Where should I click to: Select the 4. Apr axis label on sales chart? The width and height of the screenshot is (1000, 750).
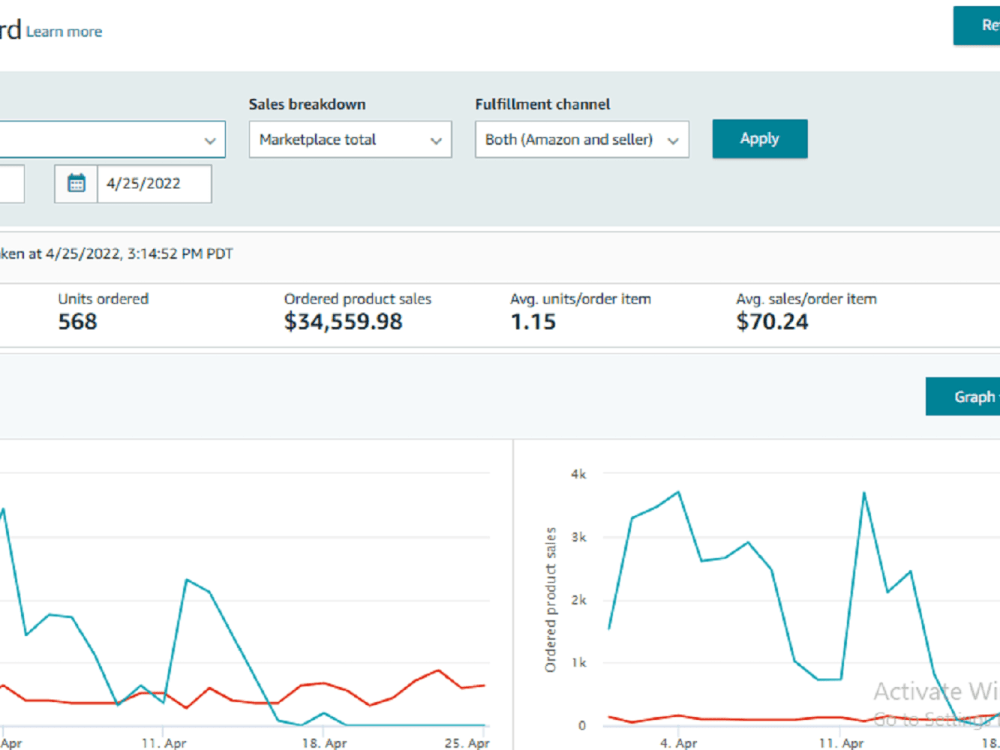678,743
